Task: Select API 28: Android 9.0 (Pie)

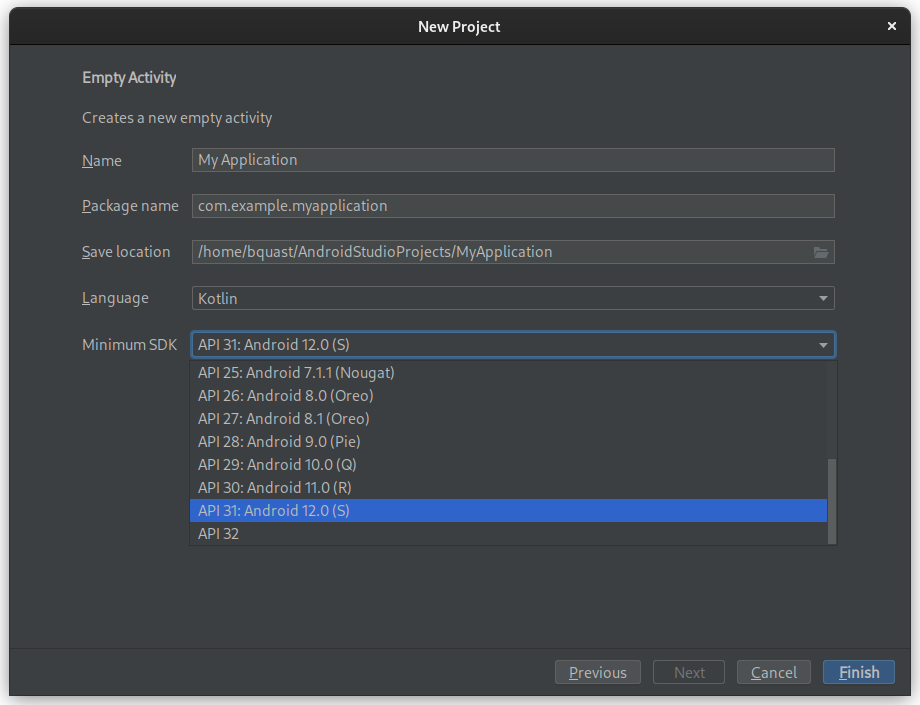Action: 279,442
